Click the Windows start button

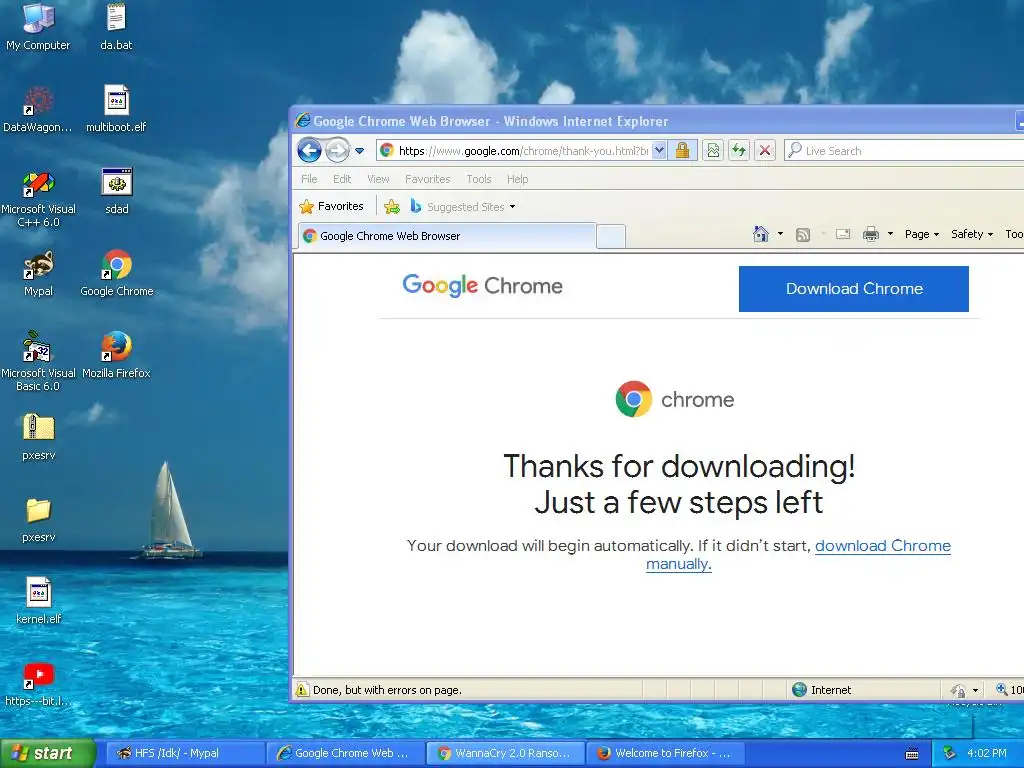pyautogui.click(x=48, y=753)
